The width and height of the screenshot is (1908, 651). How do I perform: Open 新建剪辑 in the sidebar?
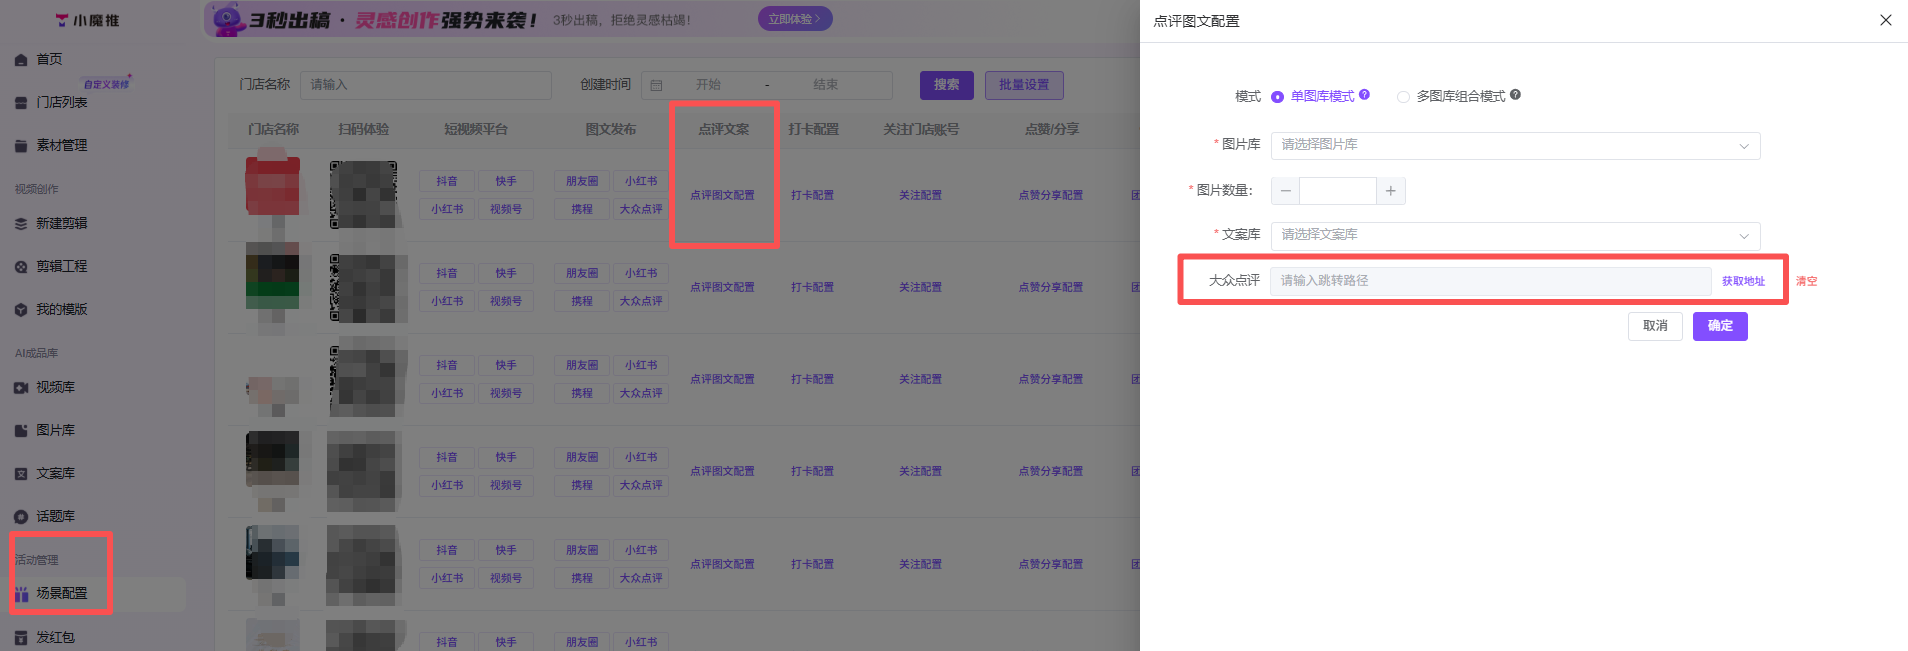click(61, 224)
